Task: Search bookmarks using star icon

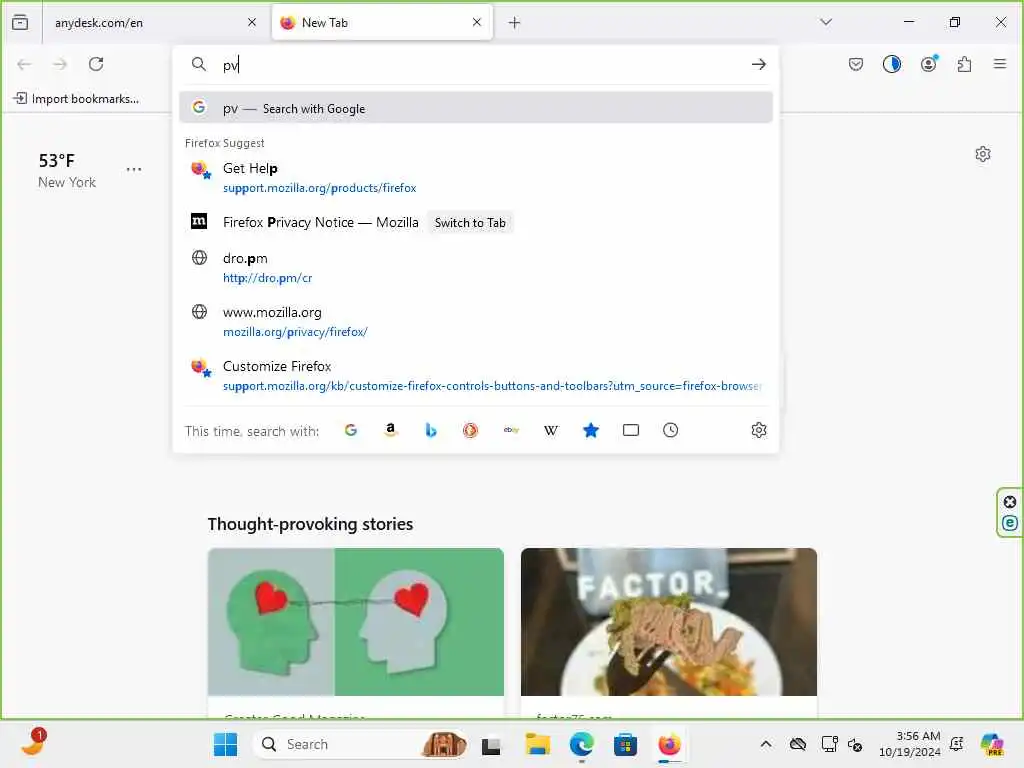Action: (590, 430)
